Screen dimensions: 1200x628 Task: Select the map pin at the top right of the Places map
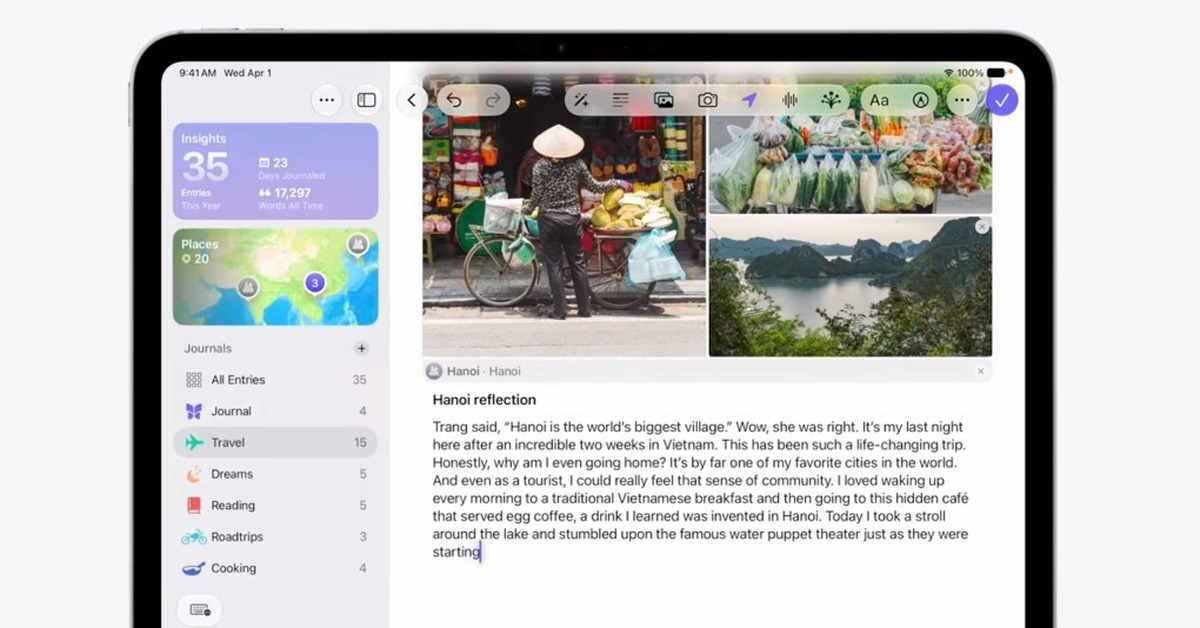click(x=357, y=244)
